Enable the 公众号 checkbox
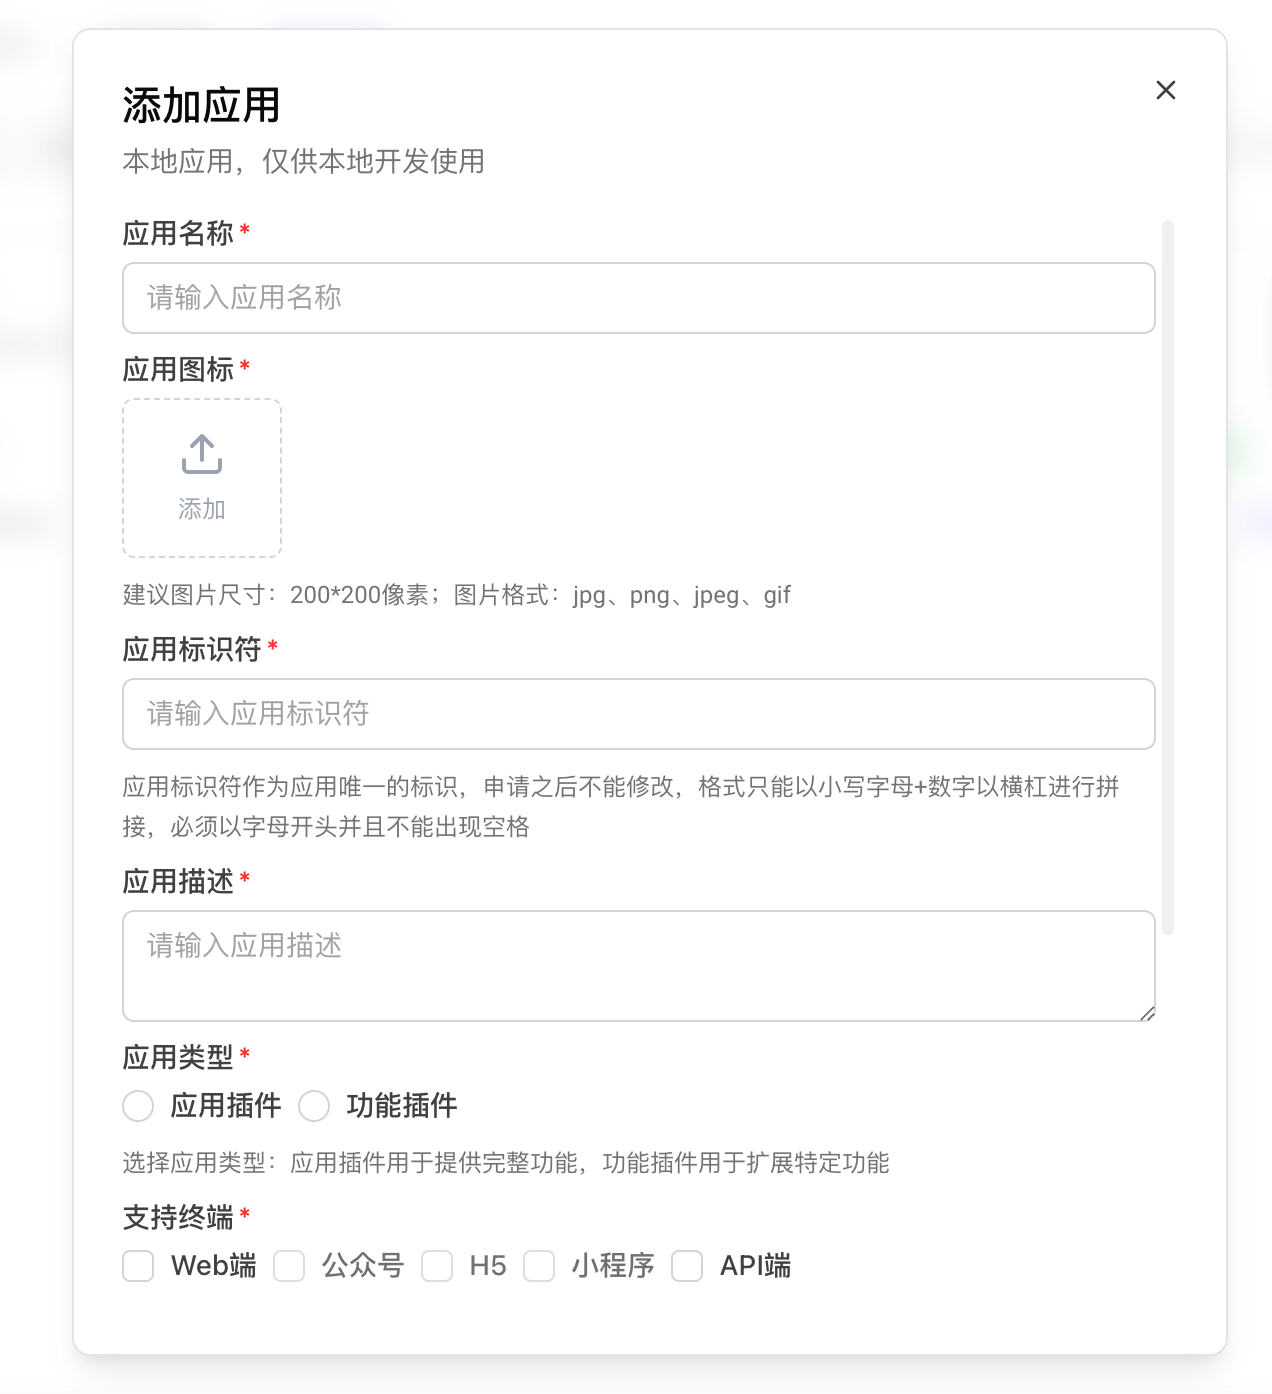This screenshot has width=1272, height=1394. tap(289, 1266)
